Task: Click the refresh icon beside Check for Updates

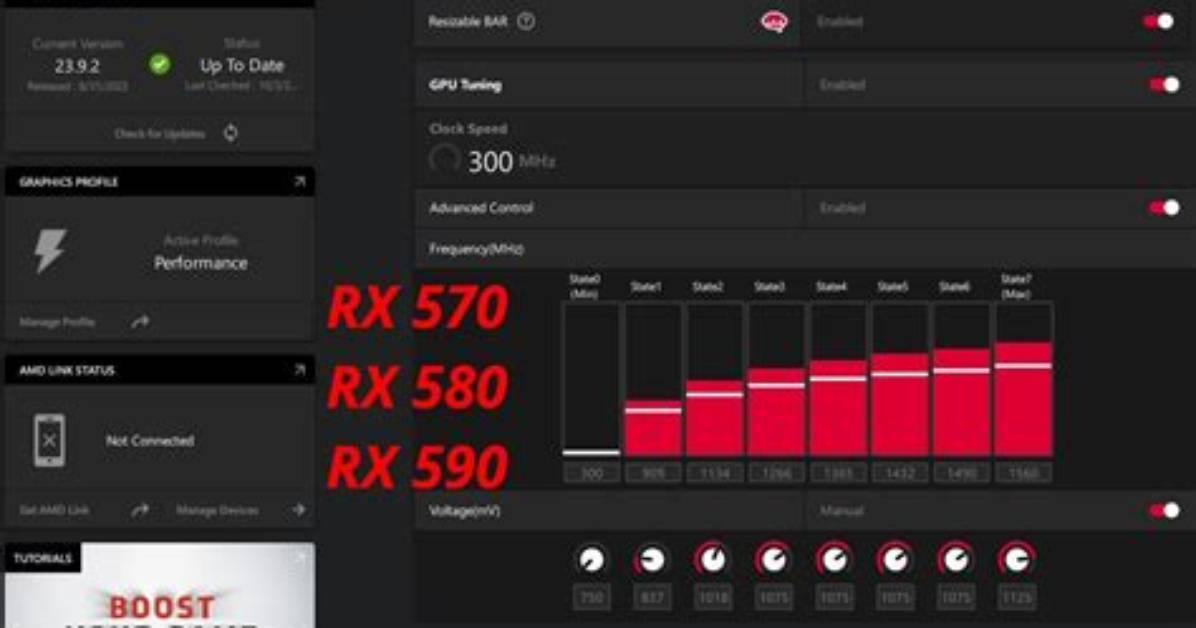Action: click(230, 133)
